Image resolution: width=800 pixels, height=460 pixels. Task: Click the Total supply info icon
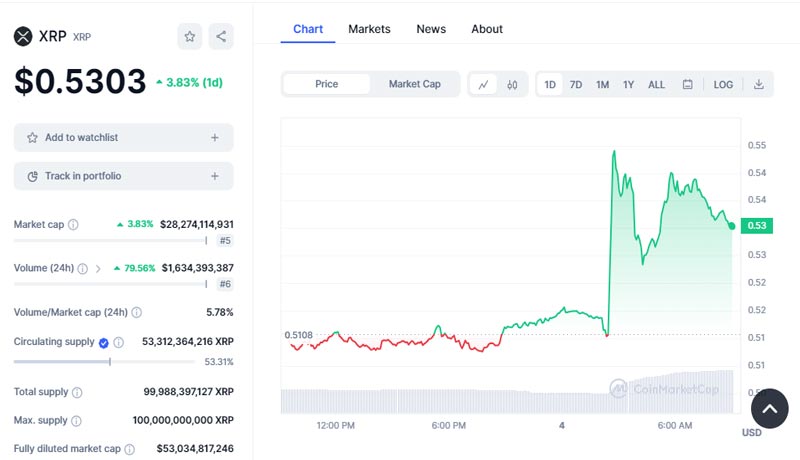click(x=77, y=392)
